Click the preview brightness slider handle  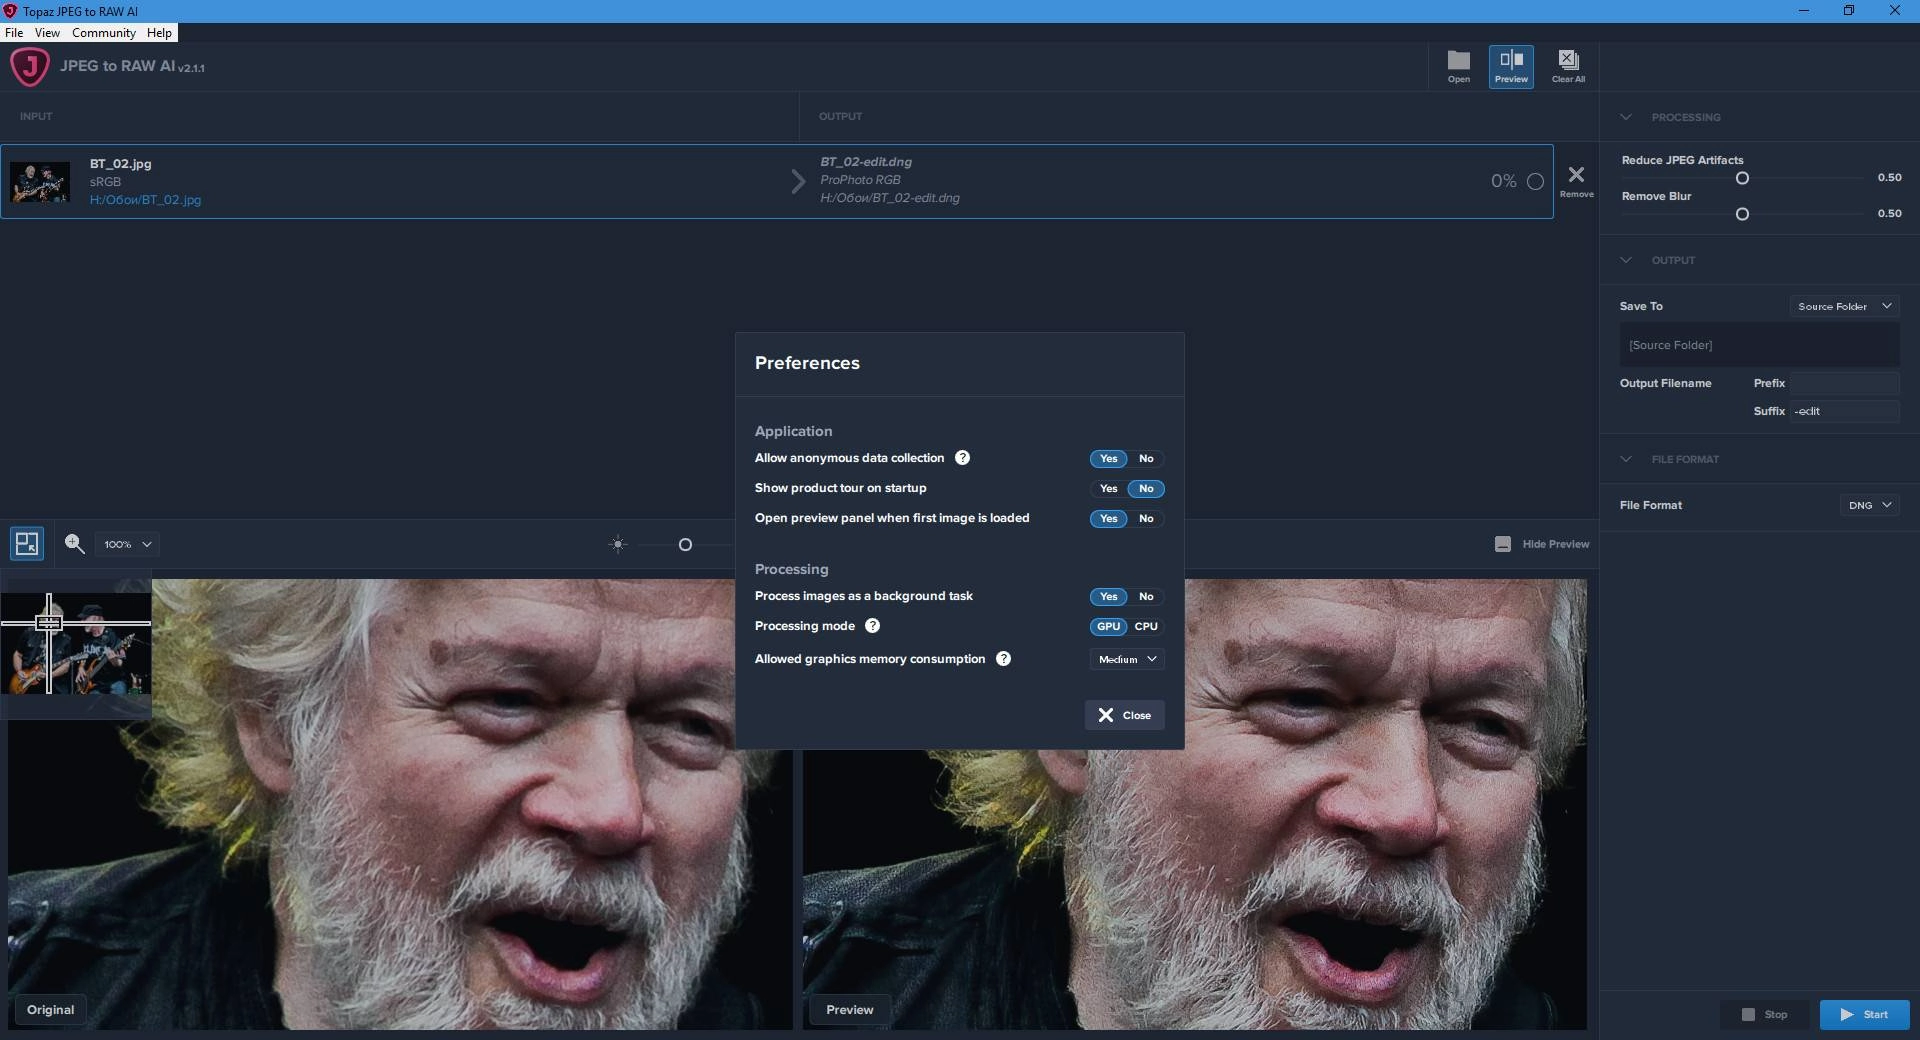[685, 545]
